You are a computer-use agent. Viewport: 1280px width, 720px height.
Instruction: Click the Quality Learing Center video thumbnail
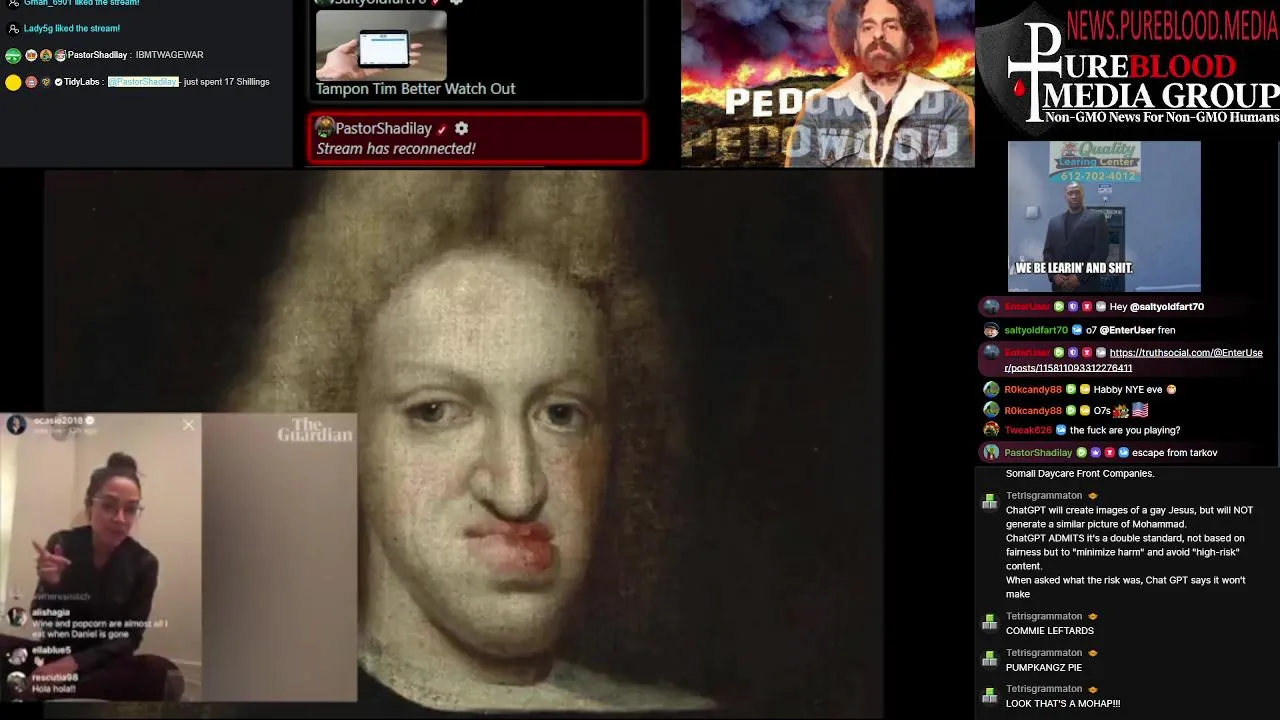pyautogui.click(x=1104, y=215)
